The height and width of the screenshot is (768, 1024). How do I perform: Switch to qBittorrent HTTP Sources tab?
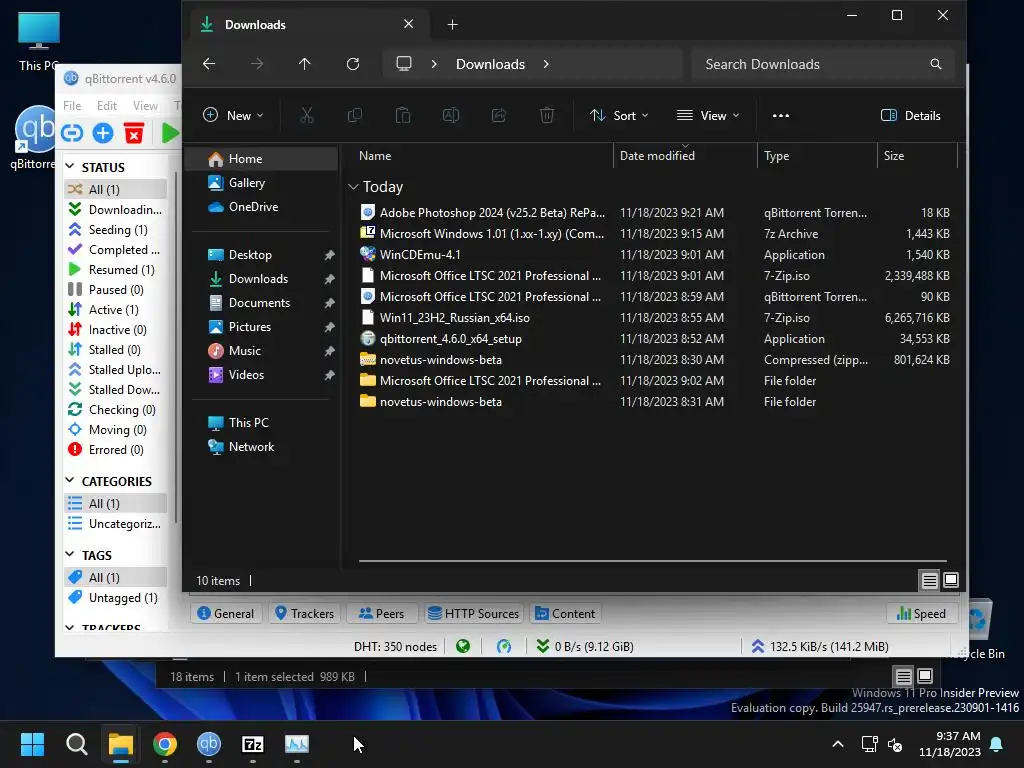pyautogui.click(x=473, y=613)
